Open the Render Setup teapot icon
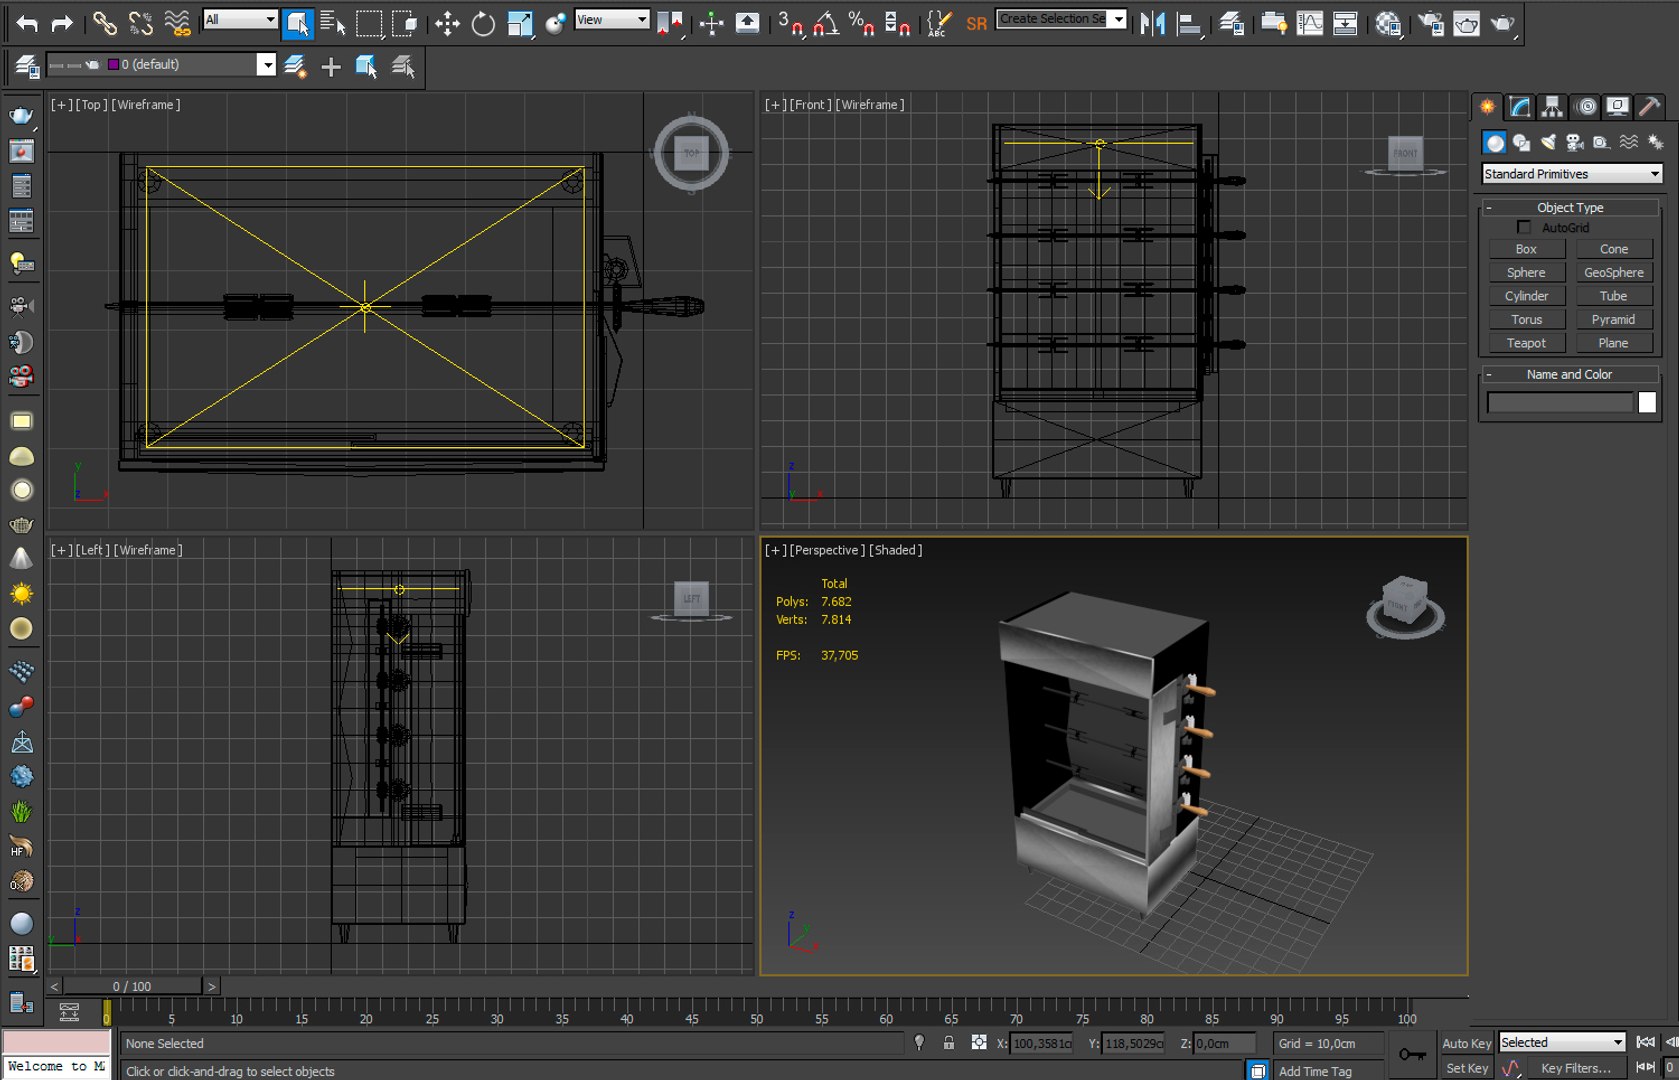Screen dimensions: 1679x1080 [x=1431, y=22]
